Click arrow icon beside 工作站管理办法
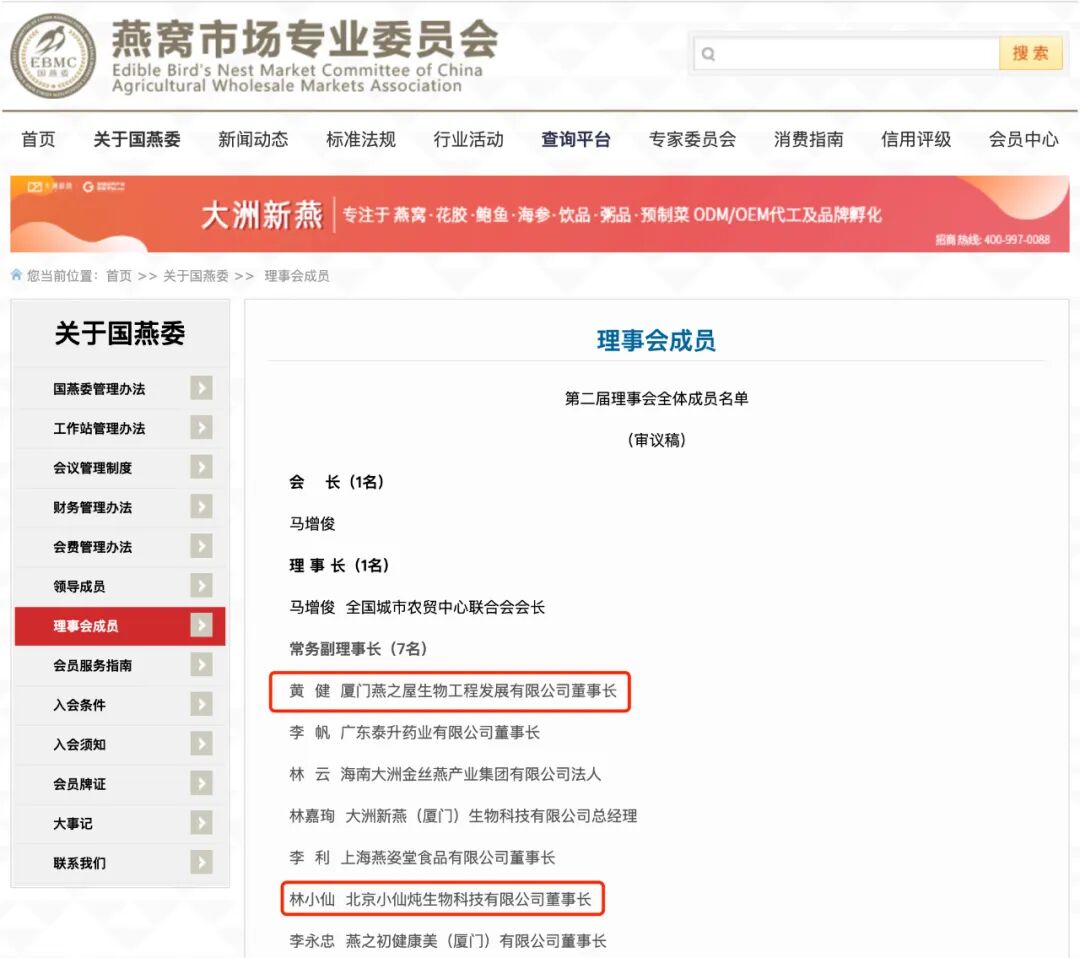Screen dimensions: 1080x958 click(x=201, y=428)
